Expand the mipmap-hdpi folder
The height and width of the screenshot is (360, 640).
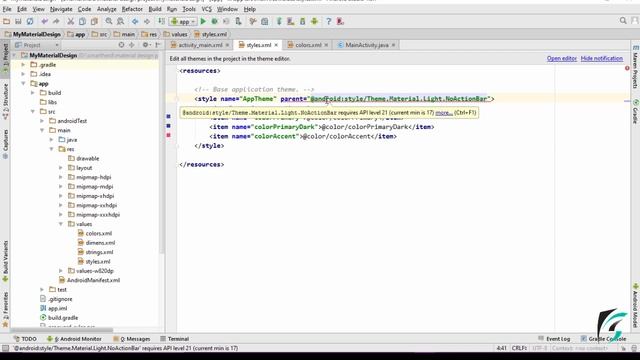61,177
